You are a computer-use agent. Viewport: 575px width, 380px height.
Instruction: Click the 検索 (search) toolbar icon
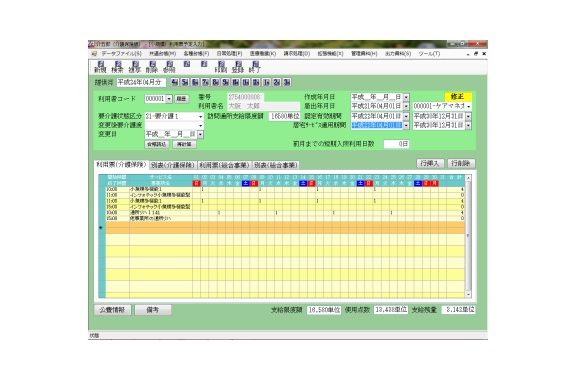[x=118, y=67]
